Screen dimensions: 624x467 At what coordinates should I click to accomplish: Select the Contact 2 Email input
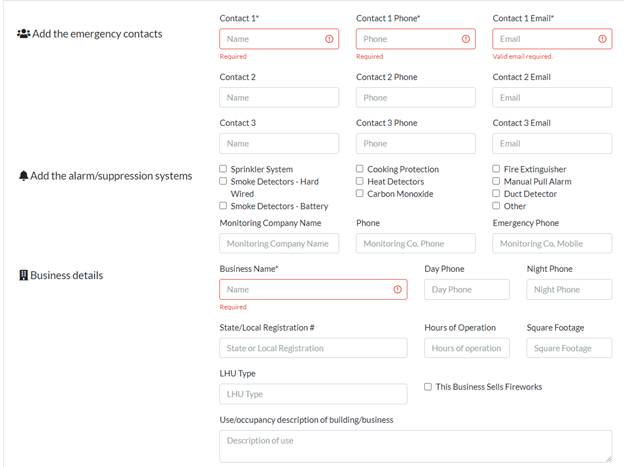pos(552,98)
